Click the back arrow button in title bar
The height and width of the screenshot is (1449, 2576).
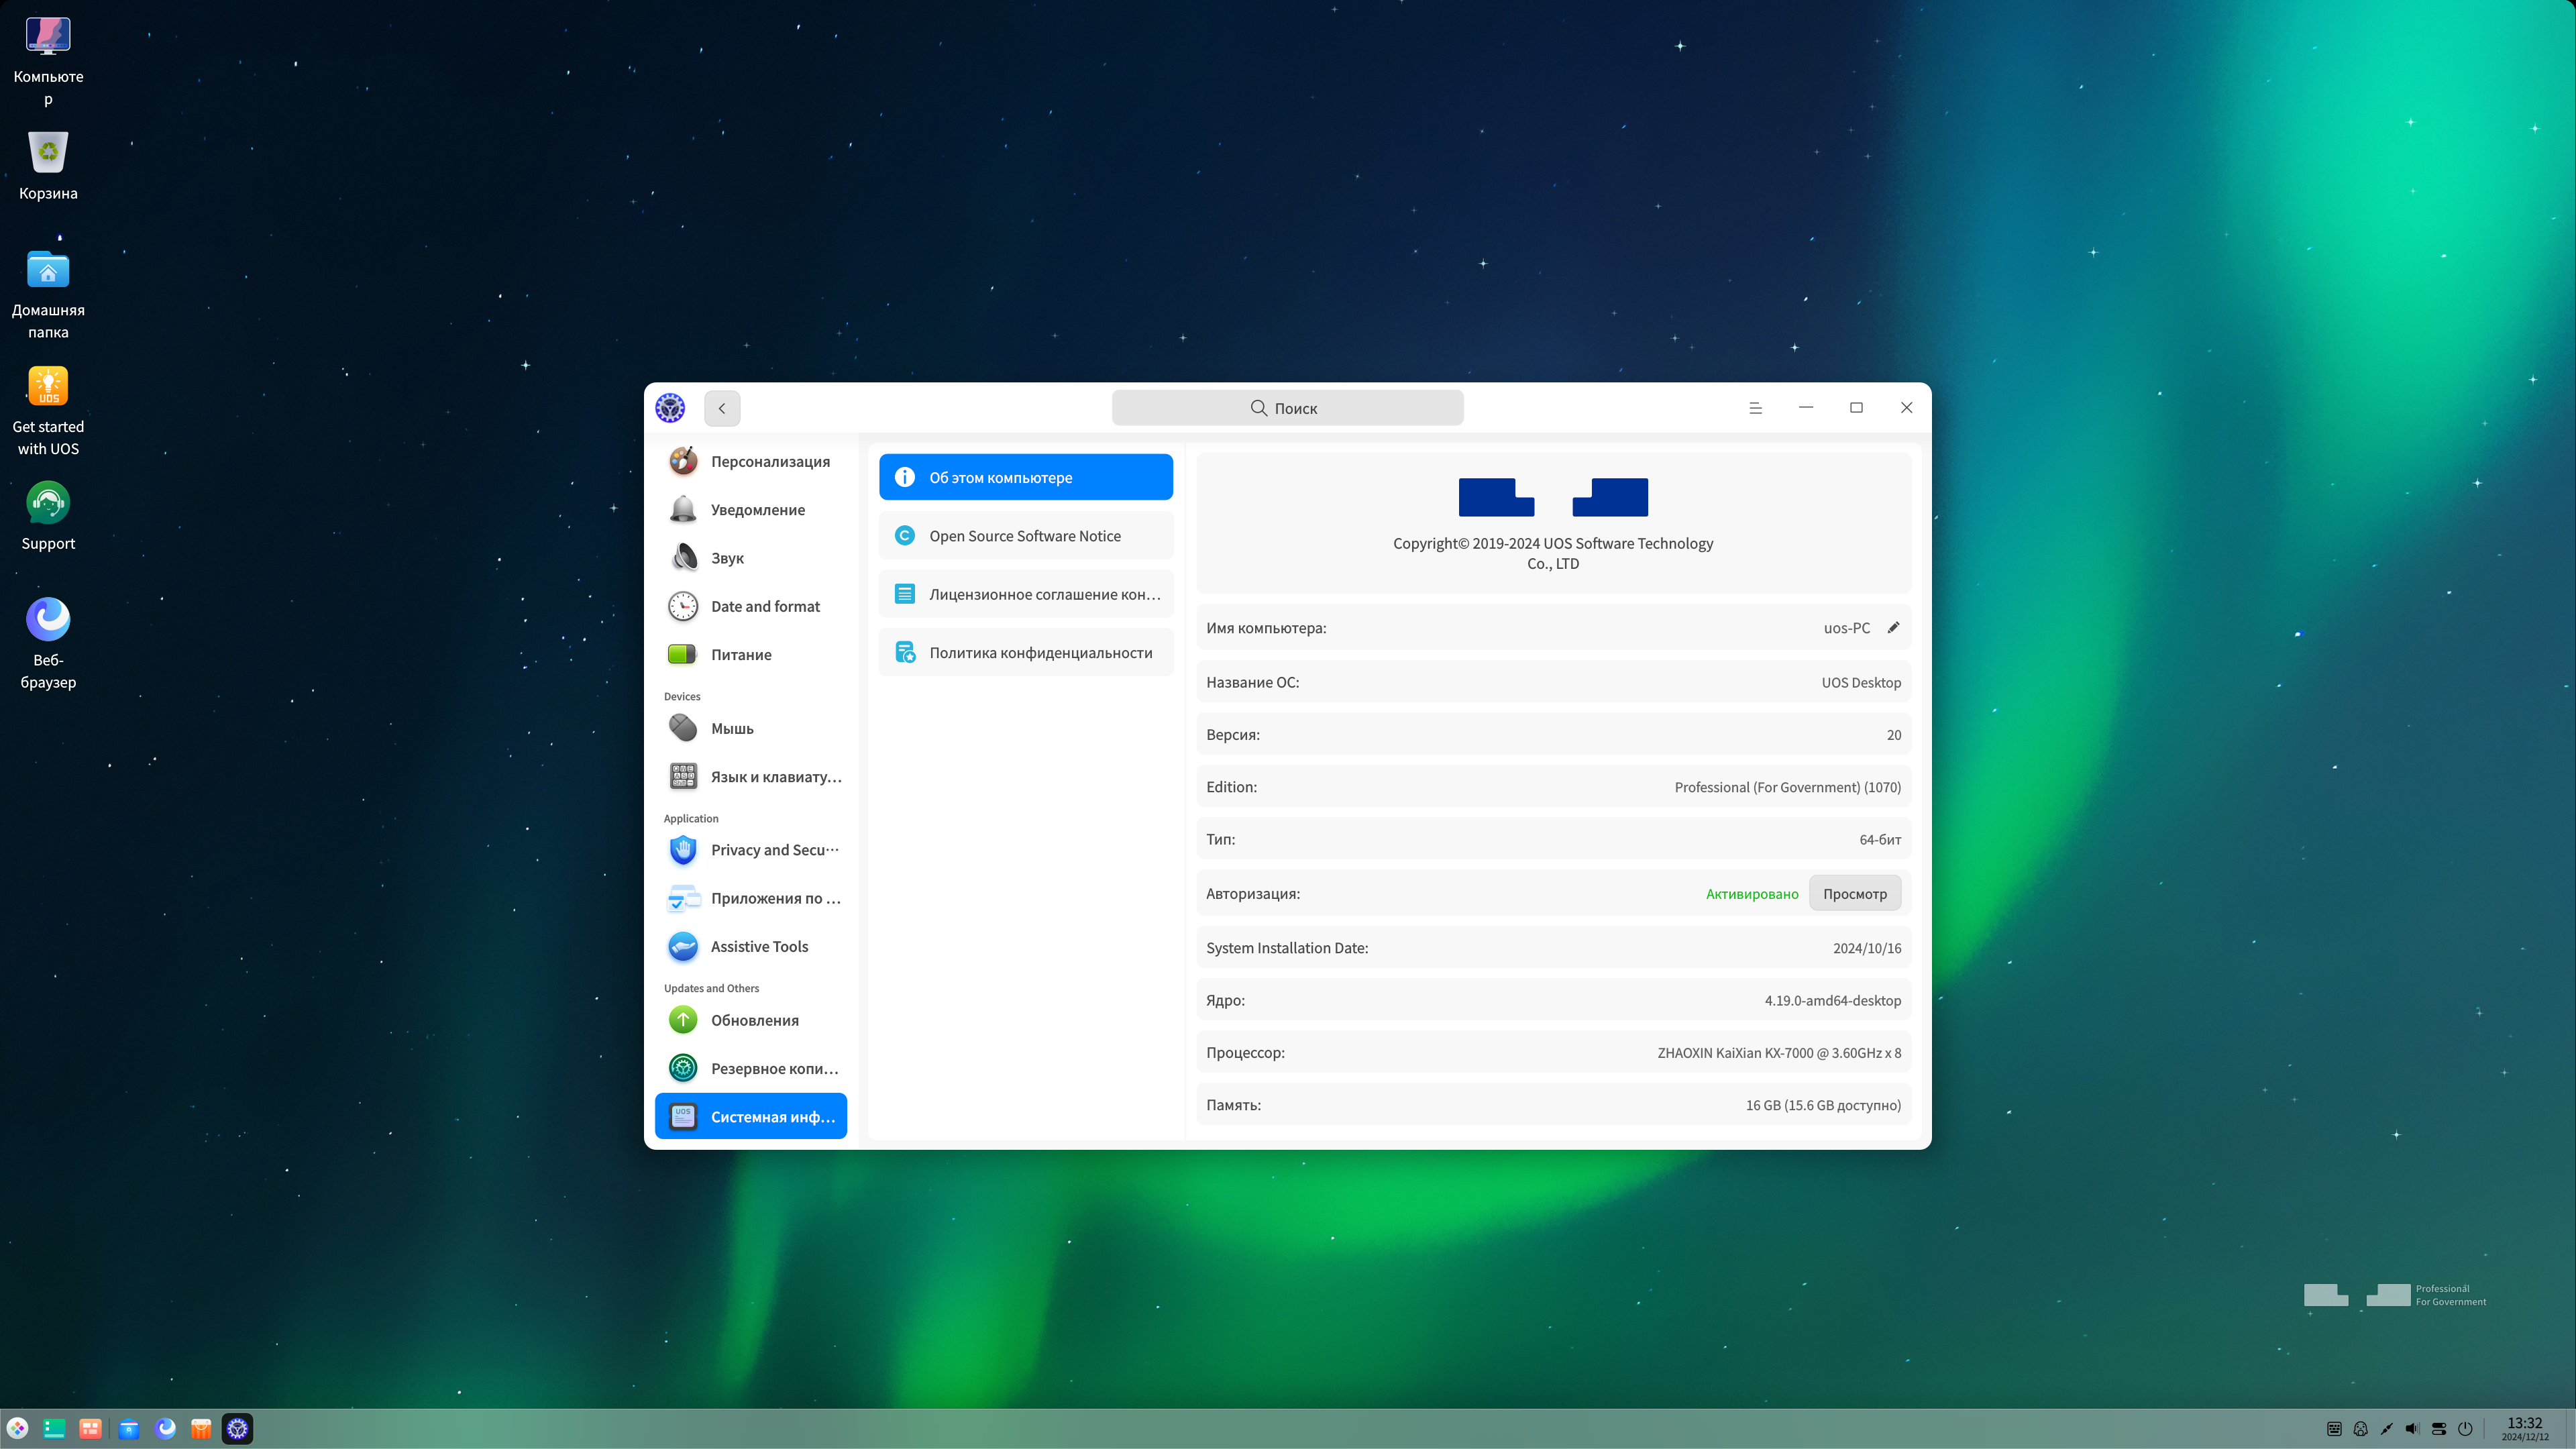coord(722,408)
